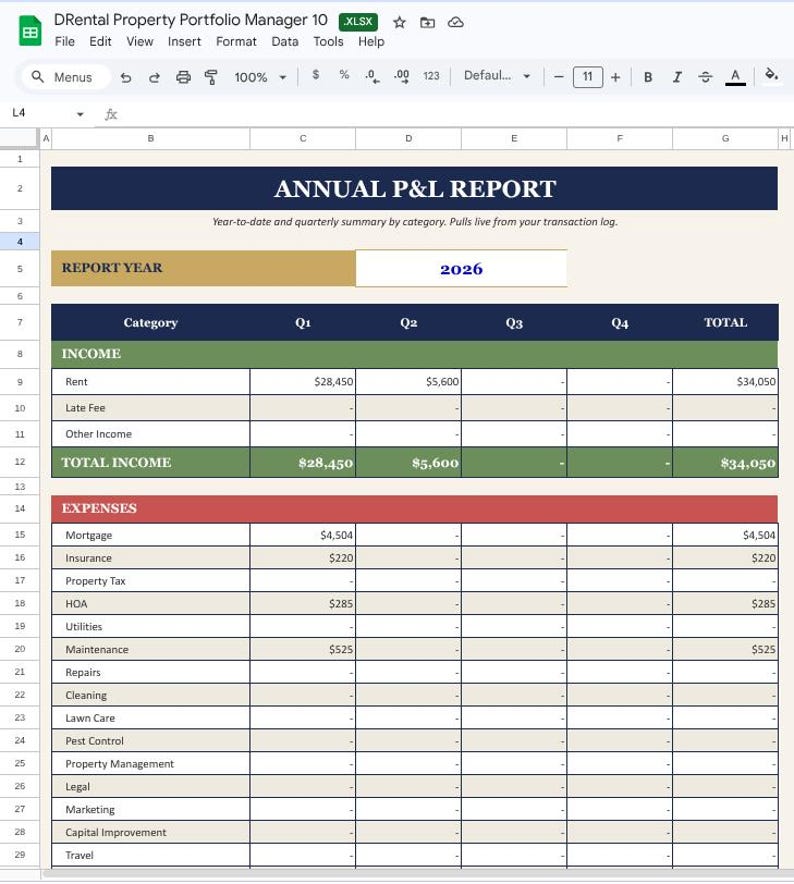
Task: Activate the paint format tool
Action: coord(211,77)
